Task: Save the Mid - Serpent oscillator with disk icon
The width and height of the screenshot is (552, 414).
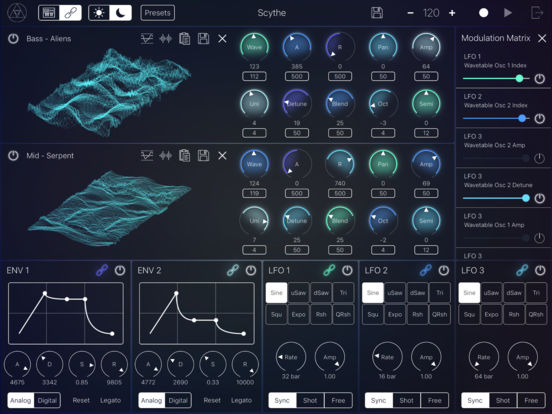Action: coord(203,155)
